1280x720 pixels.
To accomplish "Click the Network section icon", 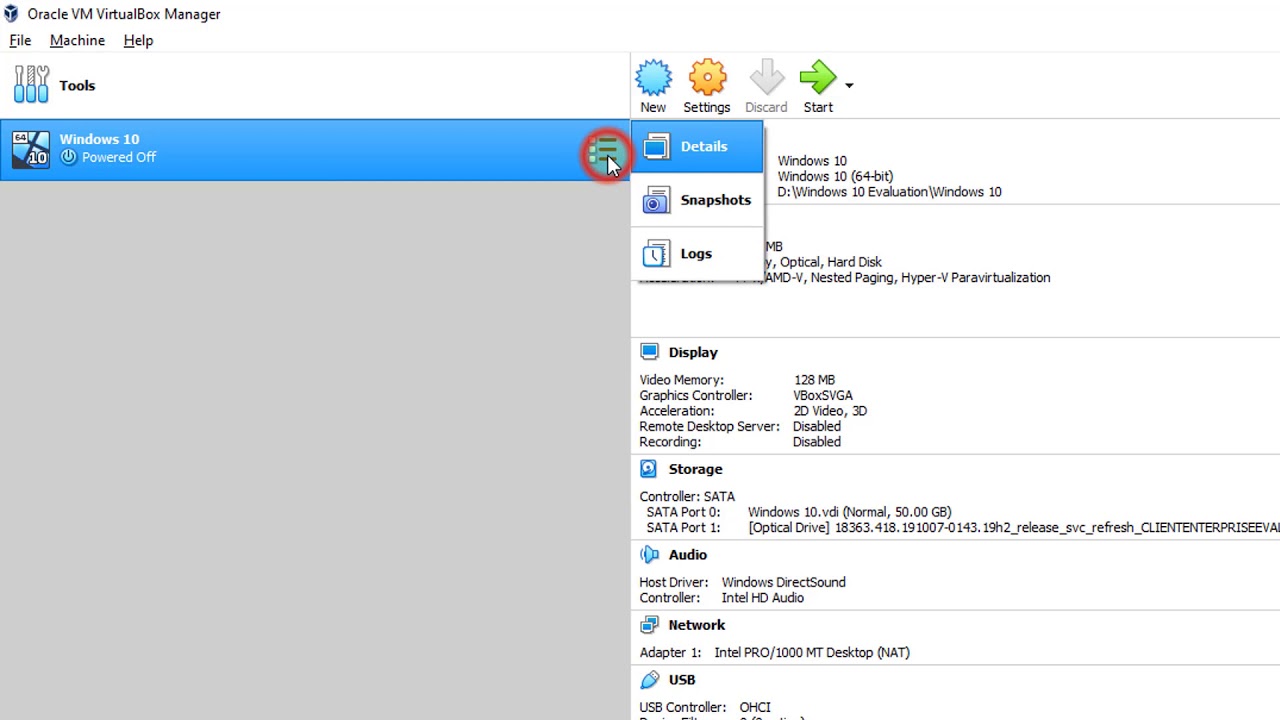I will click(x=650, y=625).
